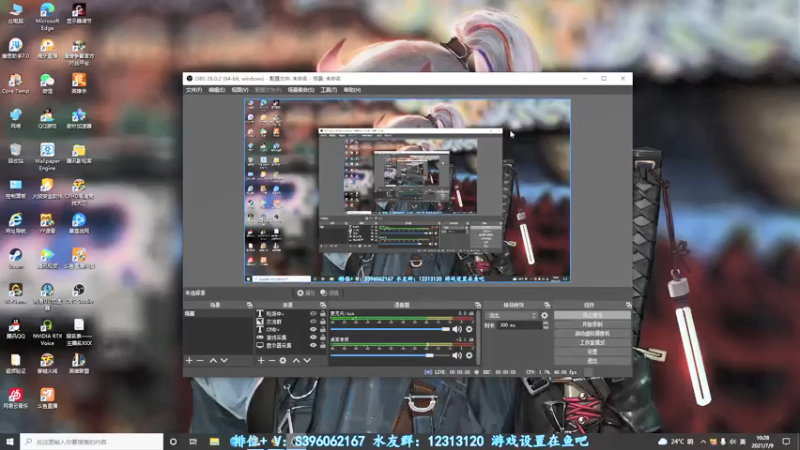This screenshot has width=800, height=450.
Task: Open Microsoft Edge desktop shortcut
Action: [x=47, y=16]
